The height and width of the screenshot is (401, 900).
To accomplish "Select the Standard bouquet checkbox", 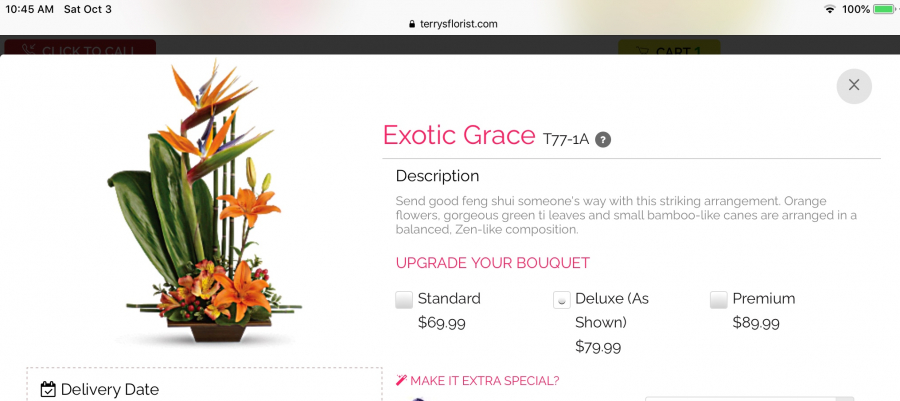I will pos(404,299).
